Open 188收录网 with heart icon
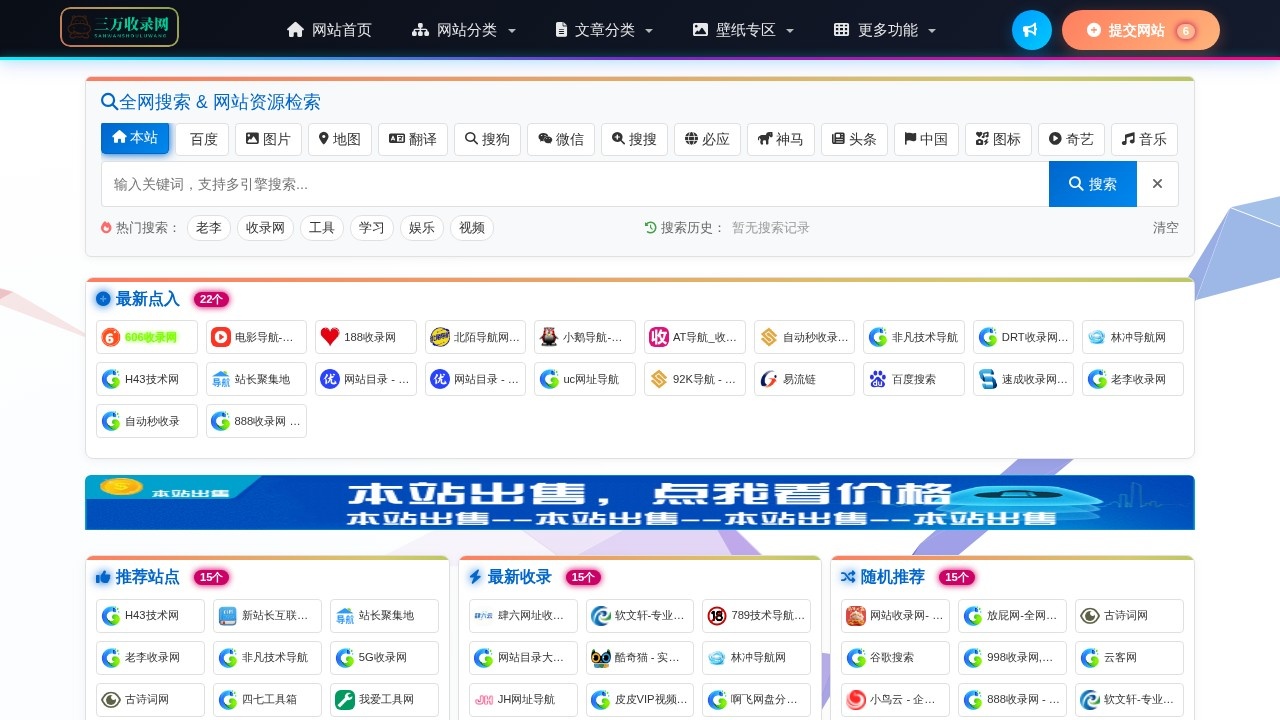 [366, 337]
